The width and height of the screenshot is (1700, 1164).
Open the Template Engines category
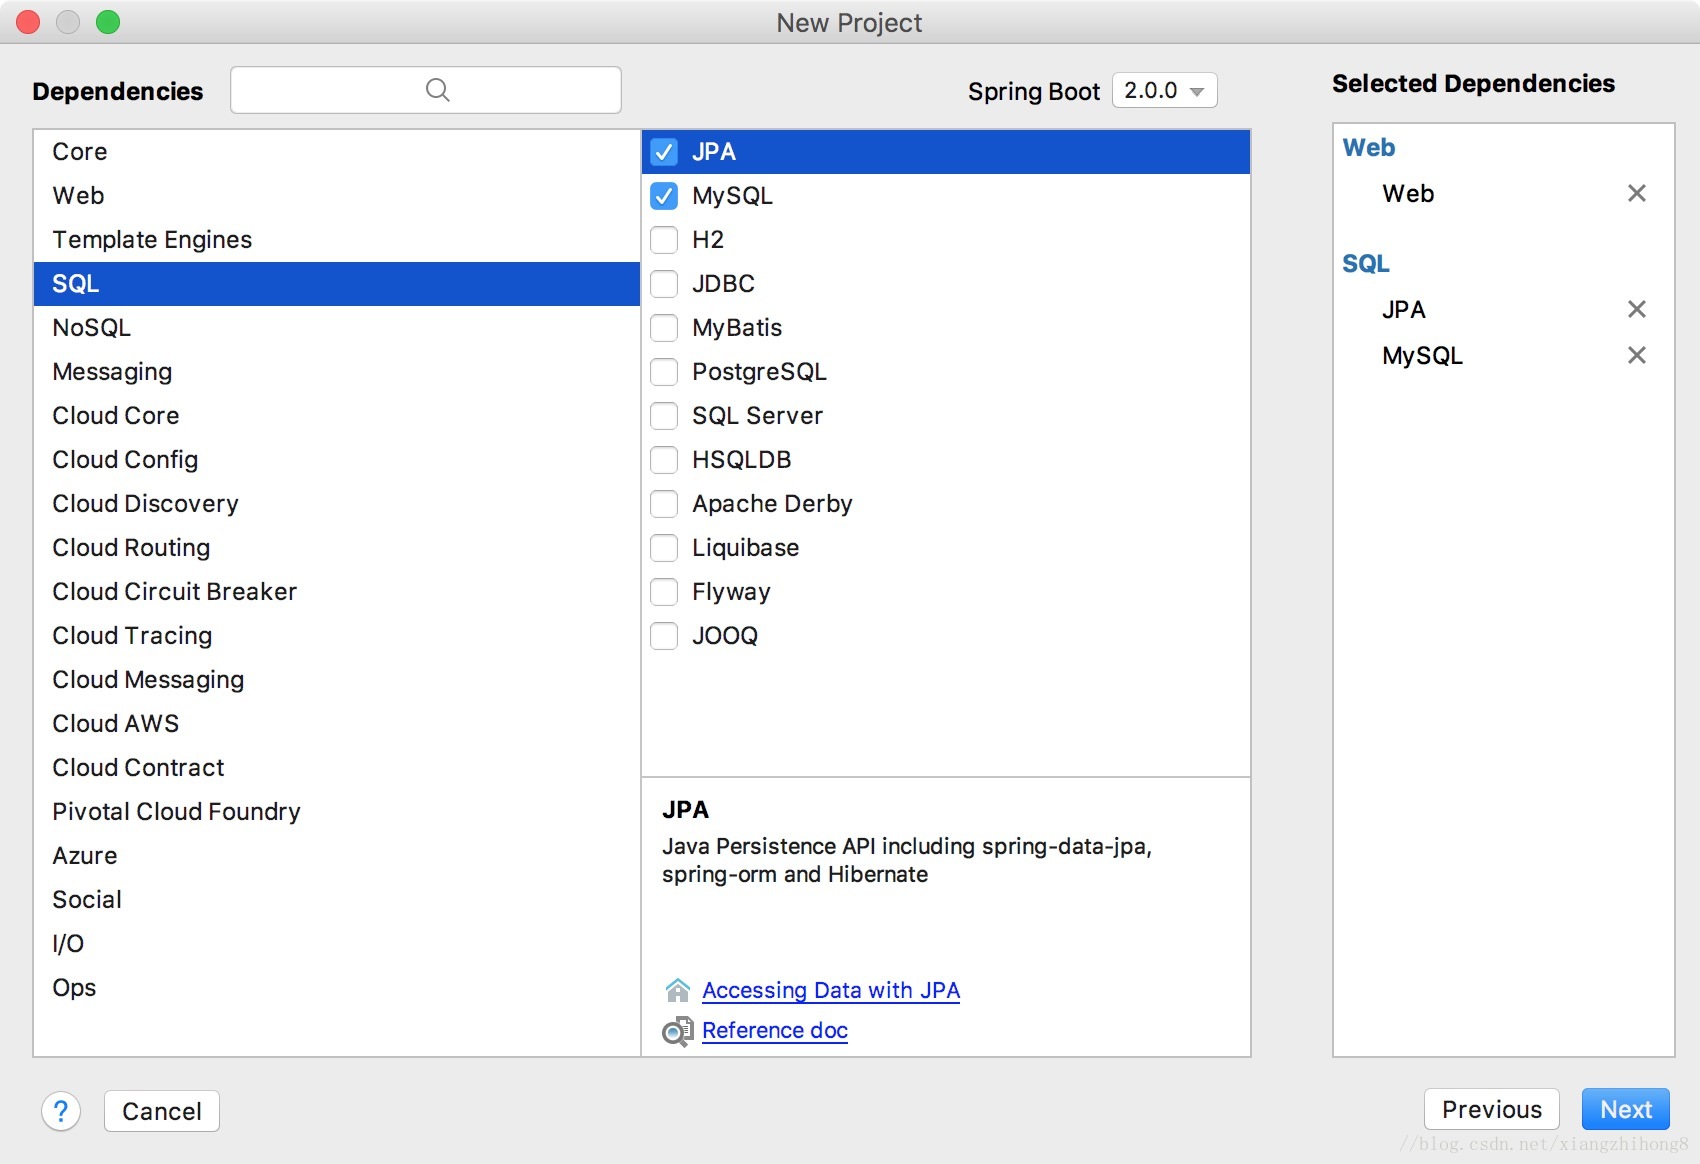336,240
